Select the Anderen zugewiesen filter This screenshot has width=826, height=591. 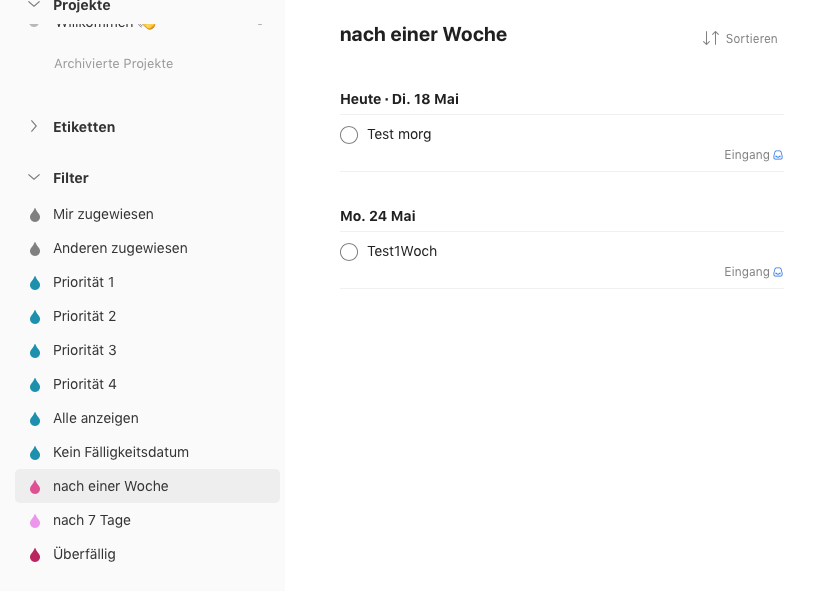tap(148, 248)
